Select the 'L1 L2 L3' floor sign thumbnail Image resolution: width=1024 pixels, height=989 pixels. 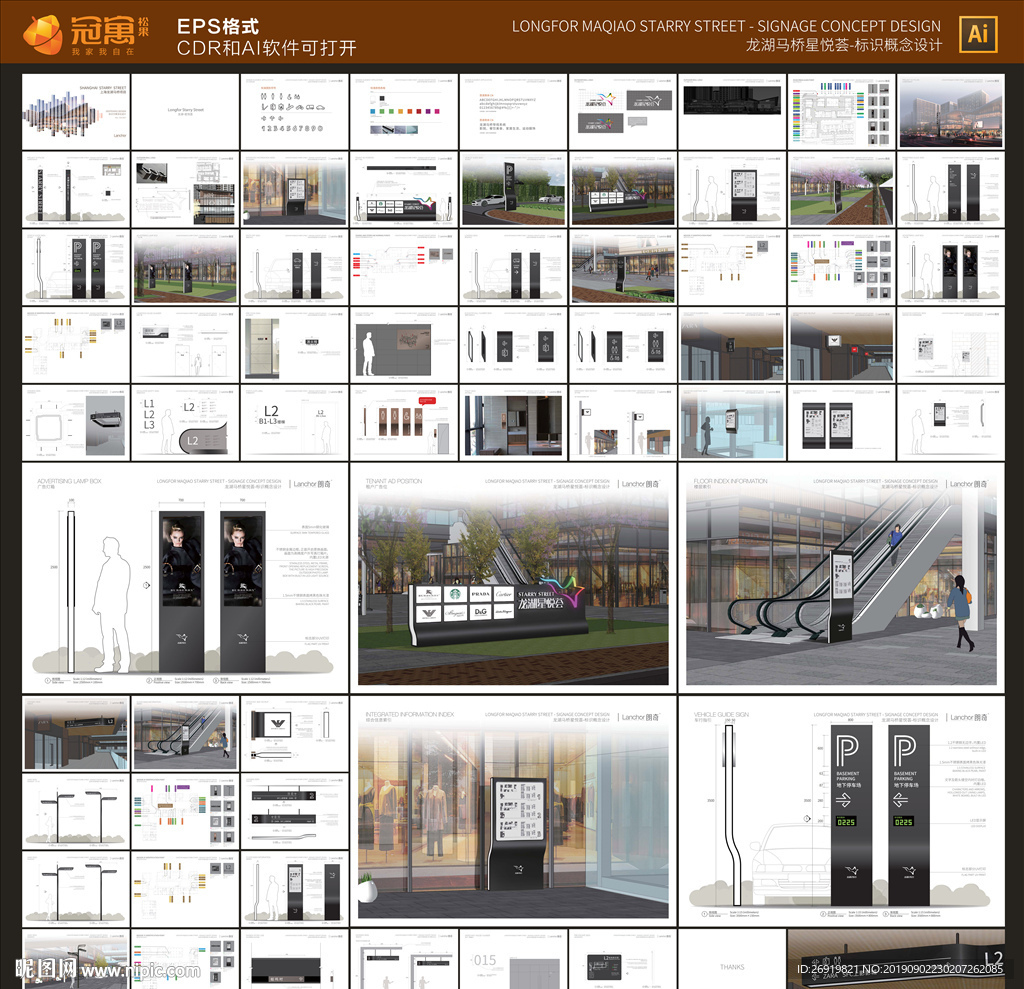(x=185, y=423)
